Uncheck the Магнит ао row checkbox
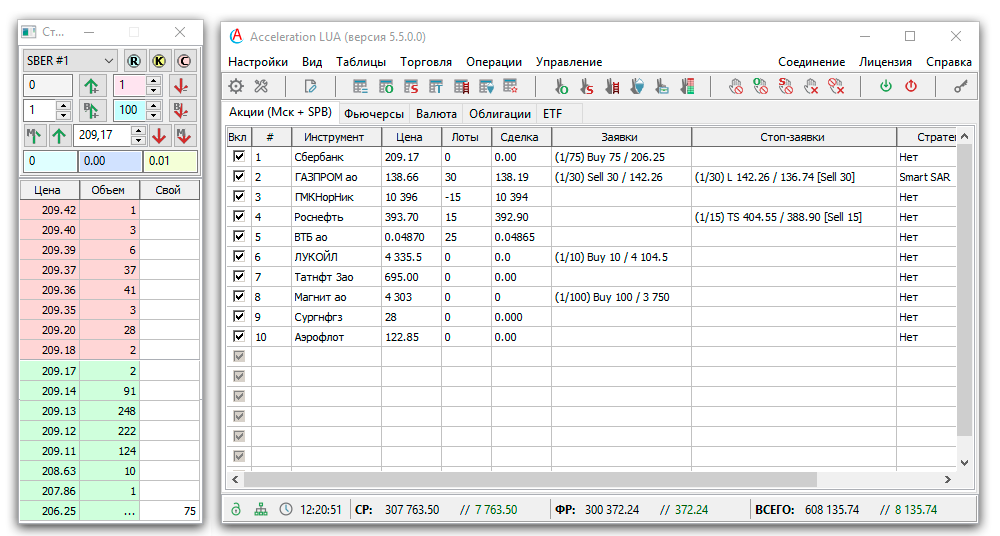The height and width of the screenshot is (536, 1000). (239, 296)
